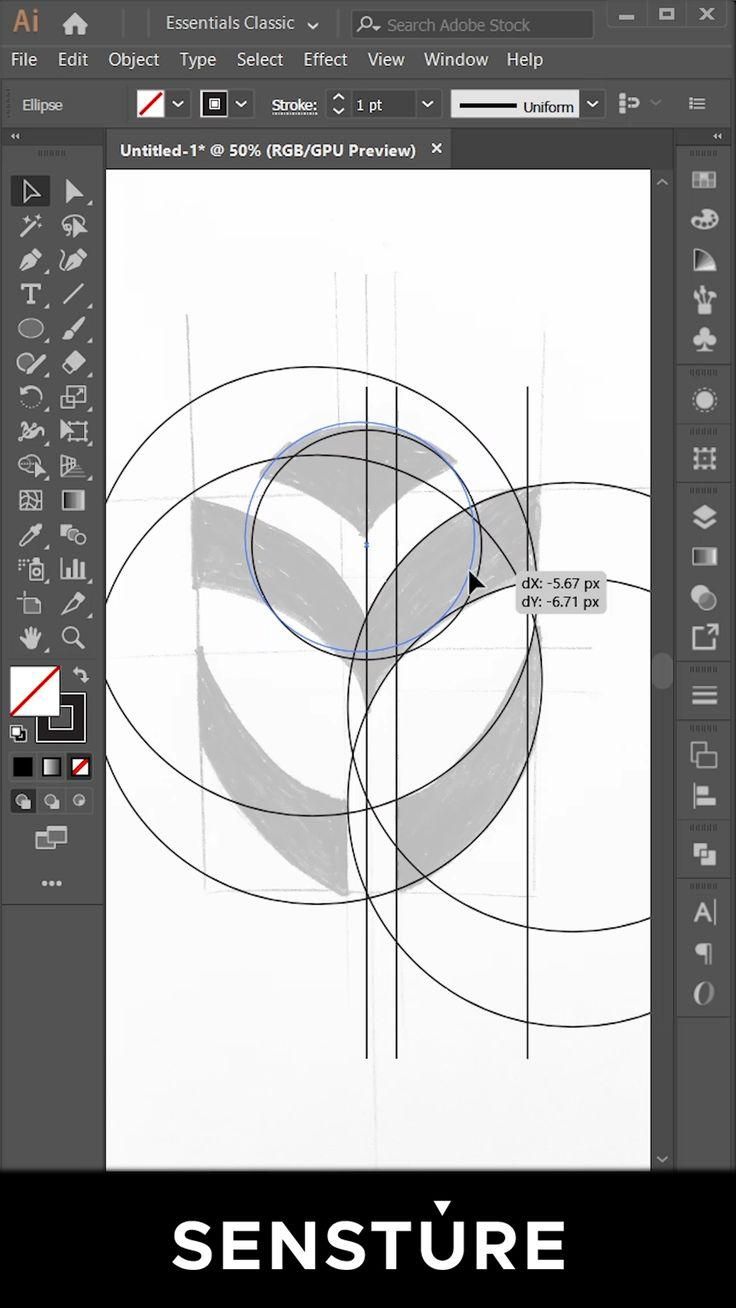Open the Pathfinder panel
This screenshot has width=736, height=1308.
click(x=705, y=855)
